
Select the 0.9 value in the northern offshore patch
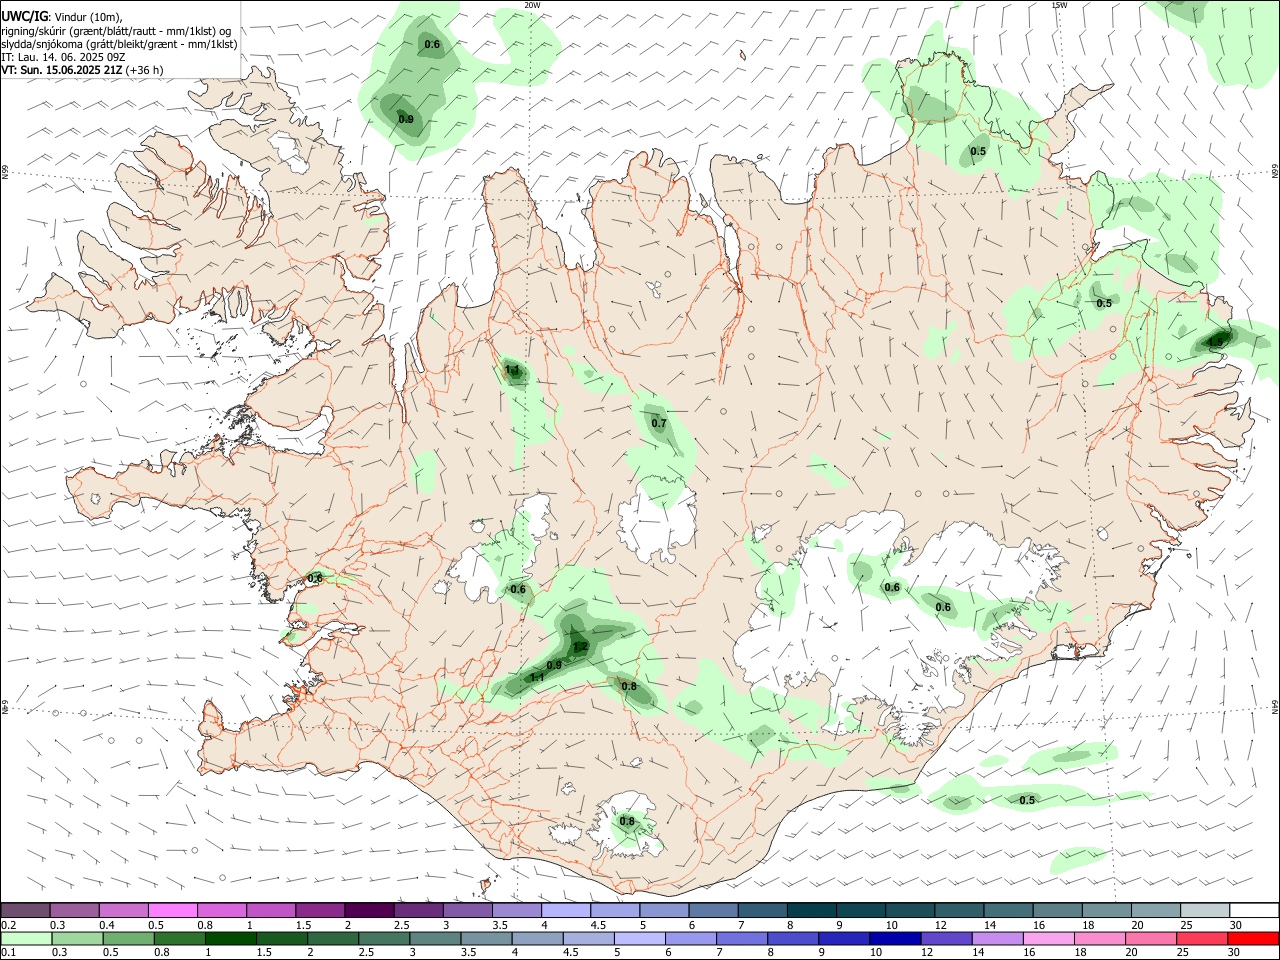coord(406,120)
